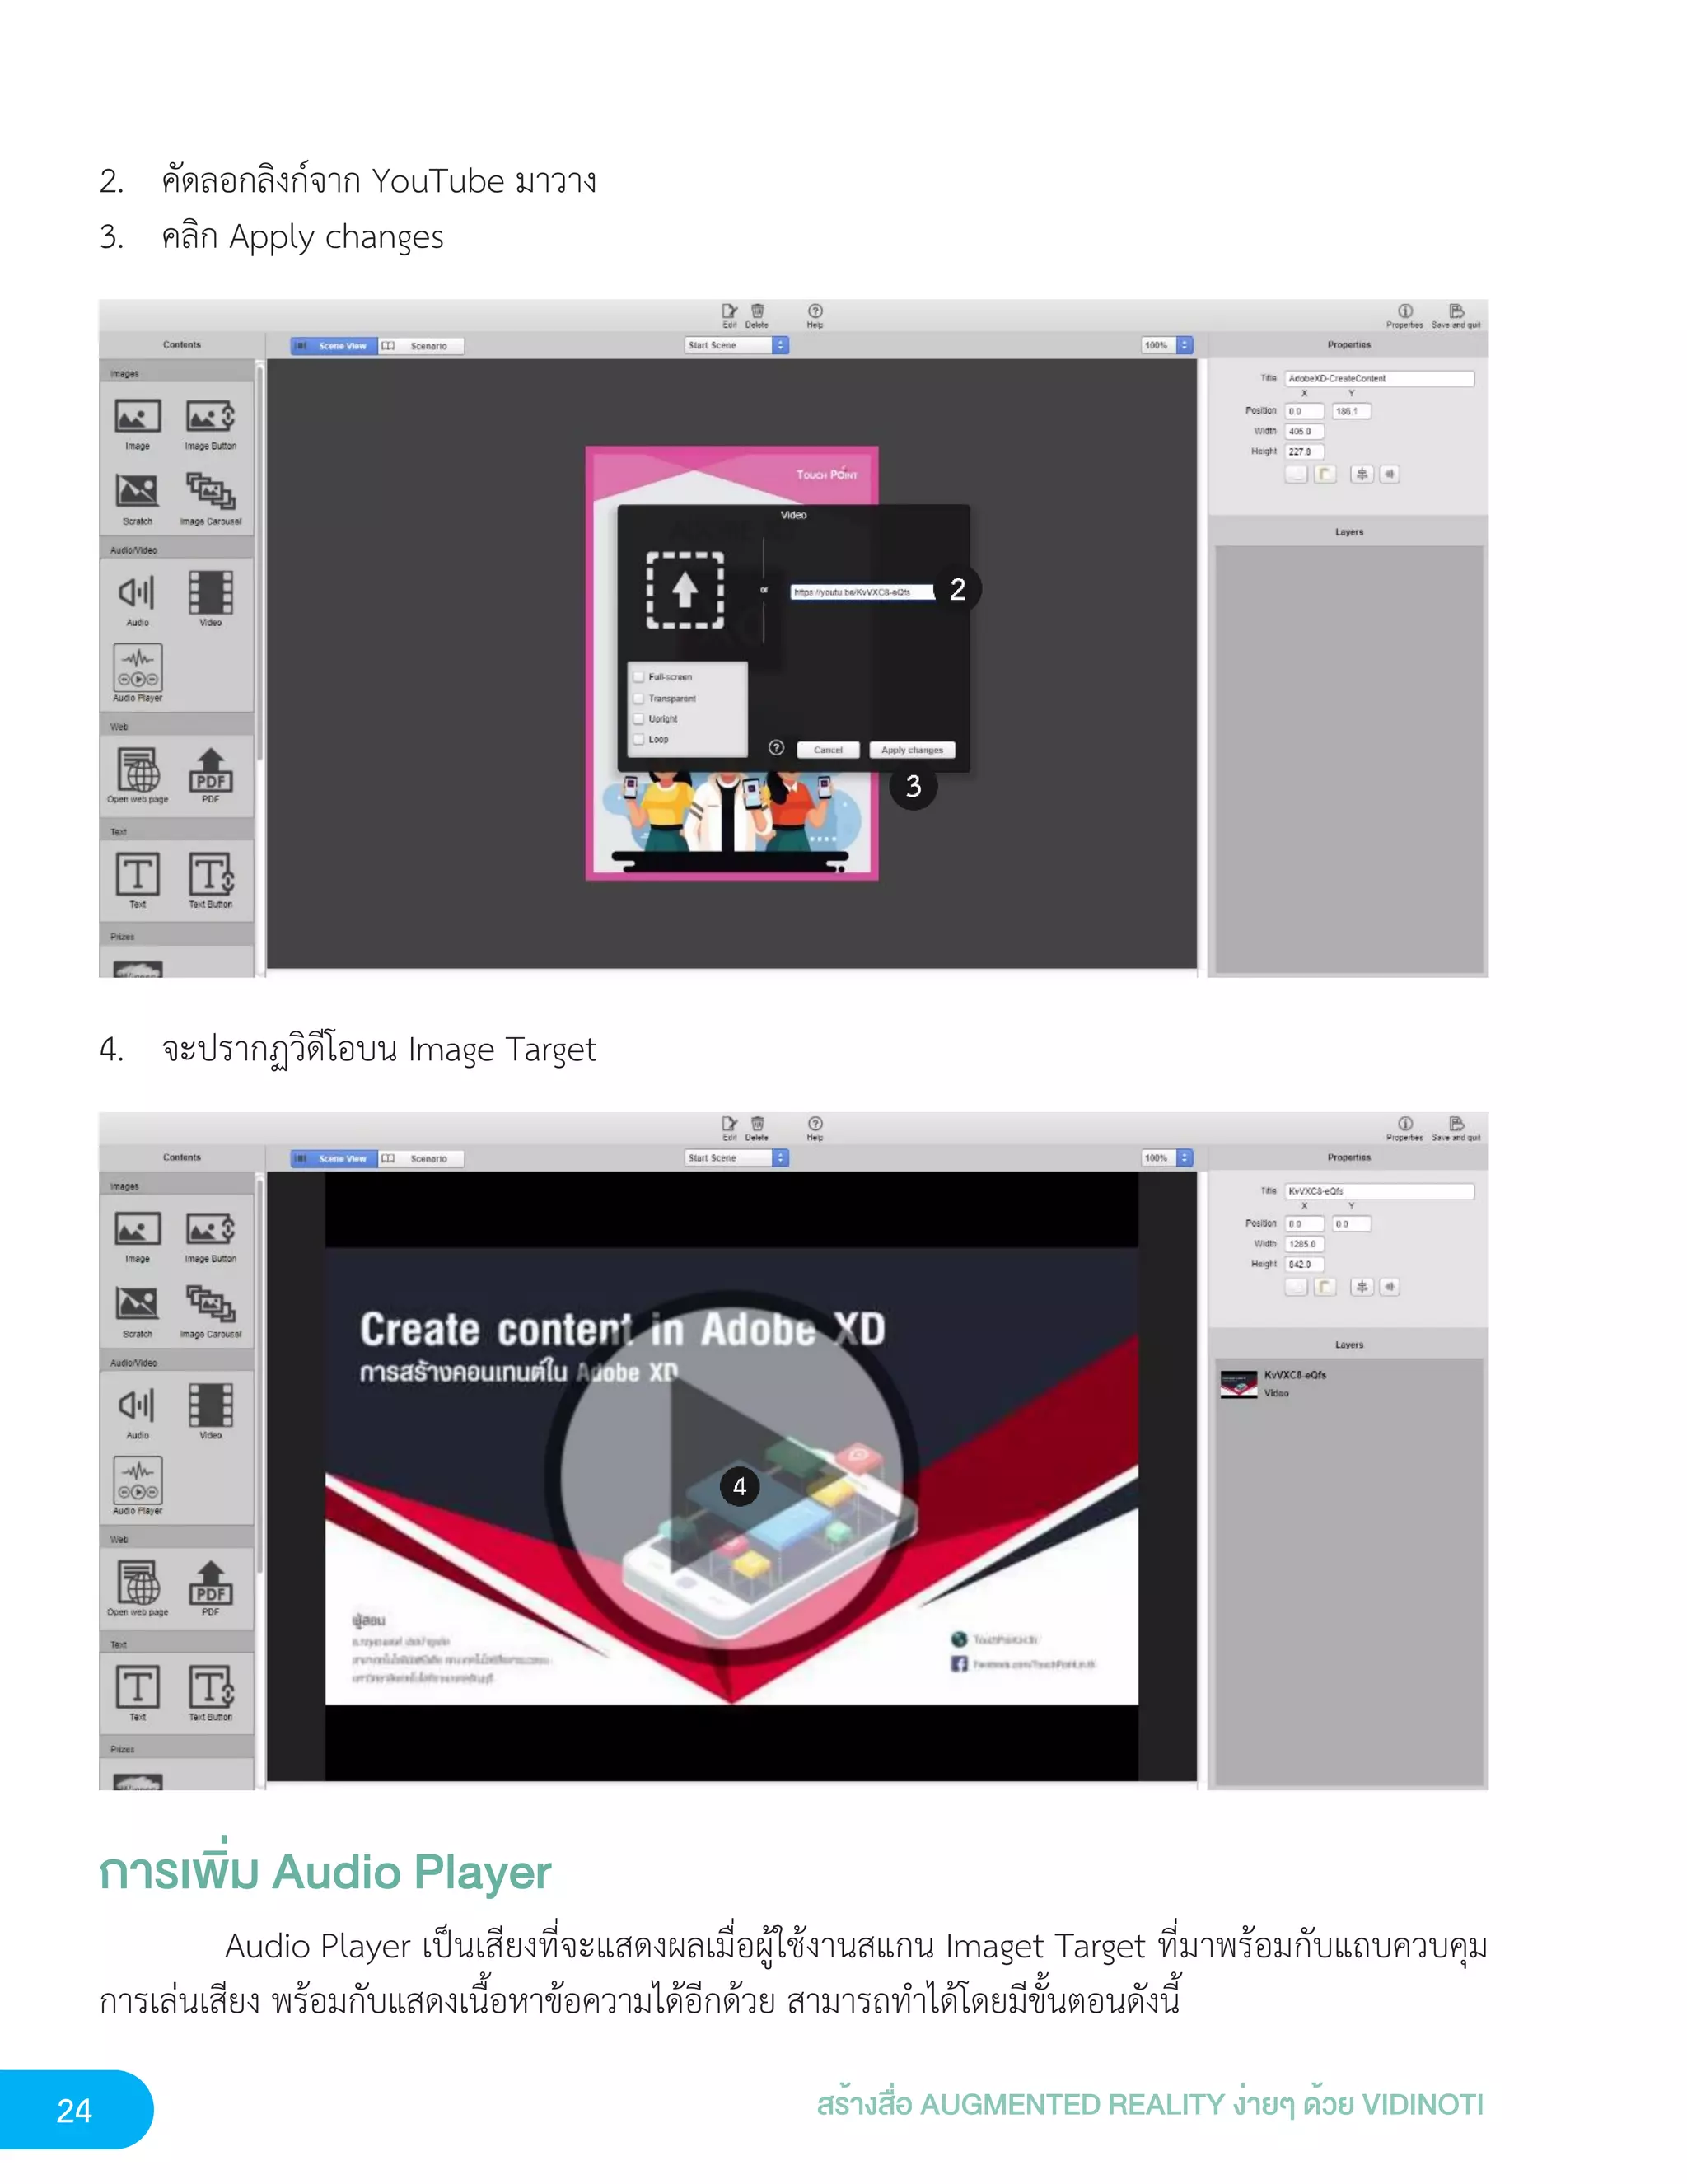Switch to Scene View tab in the Video dialog screenshot

point(334,346)
